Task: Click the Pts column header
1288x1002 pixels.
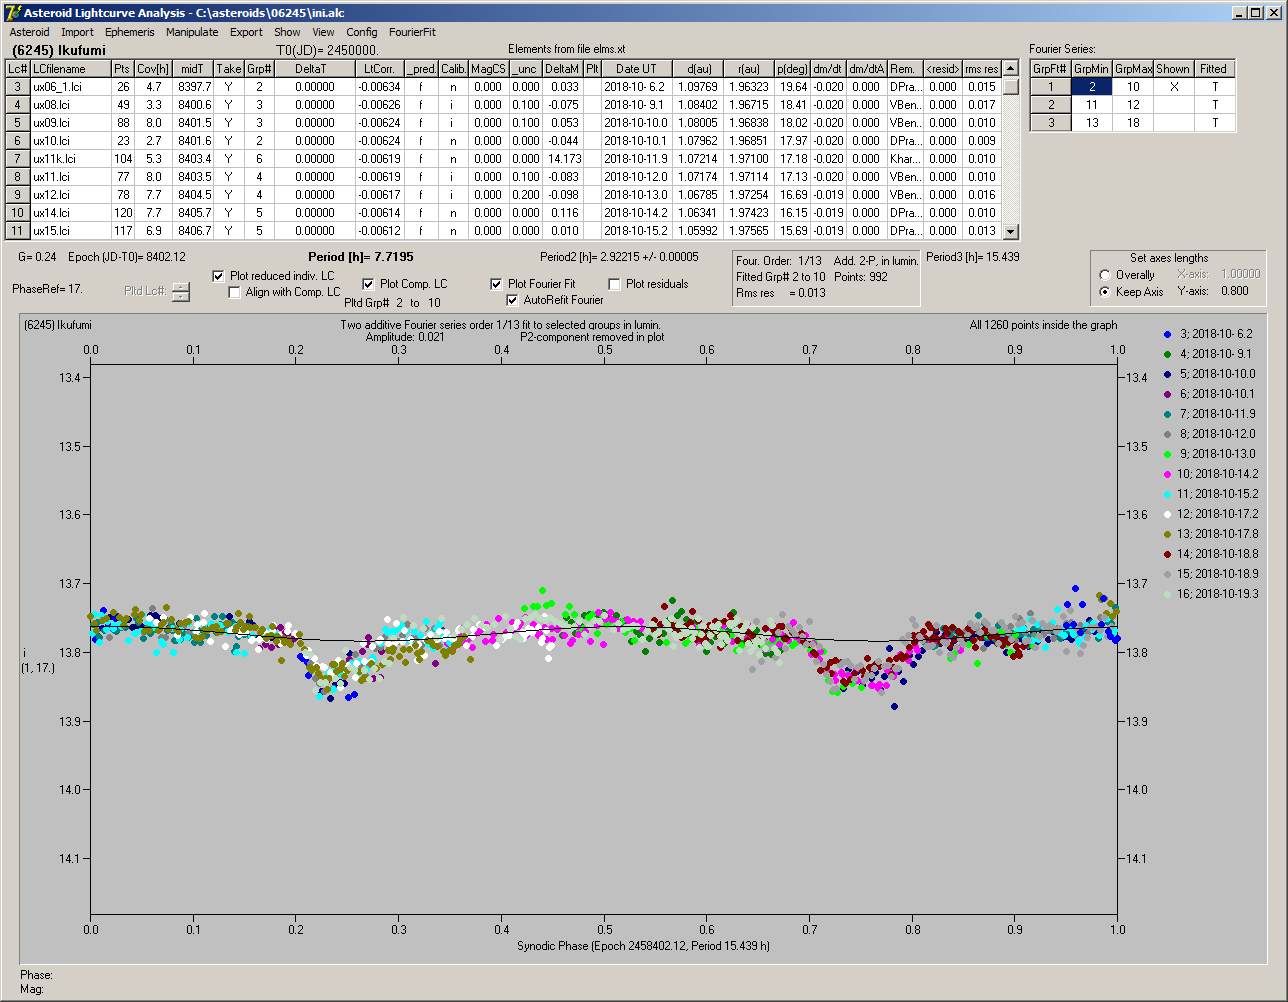Action: 122,69
